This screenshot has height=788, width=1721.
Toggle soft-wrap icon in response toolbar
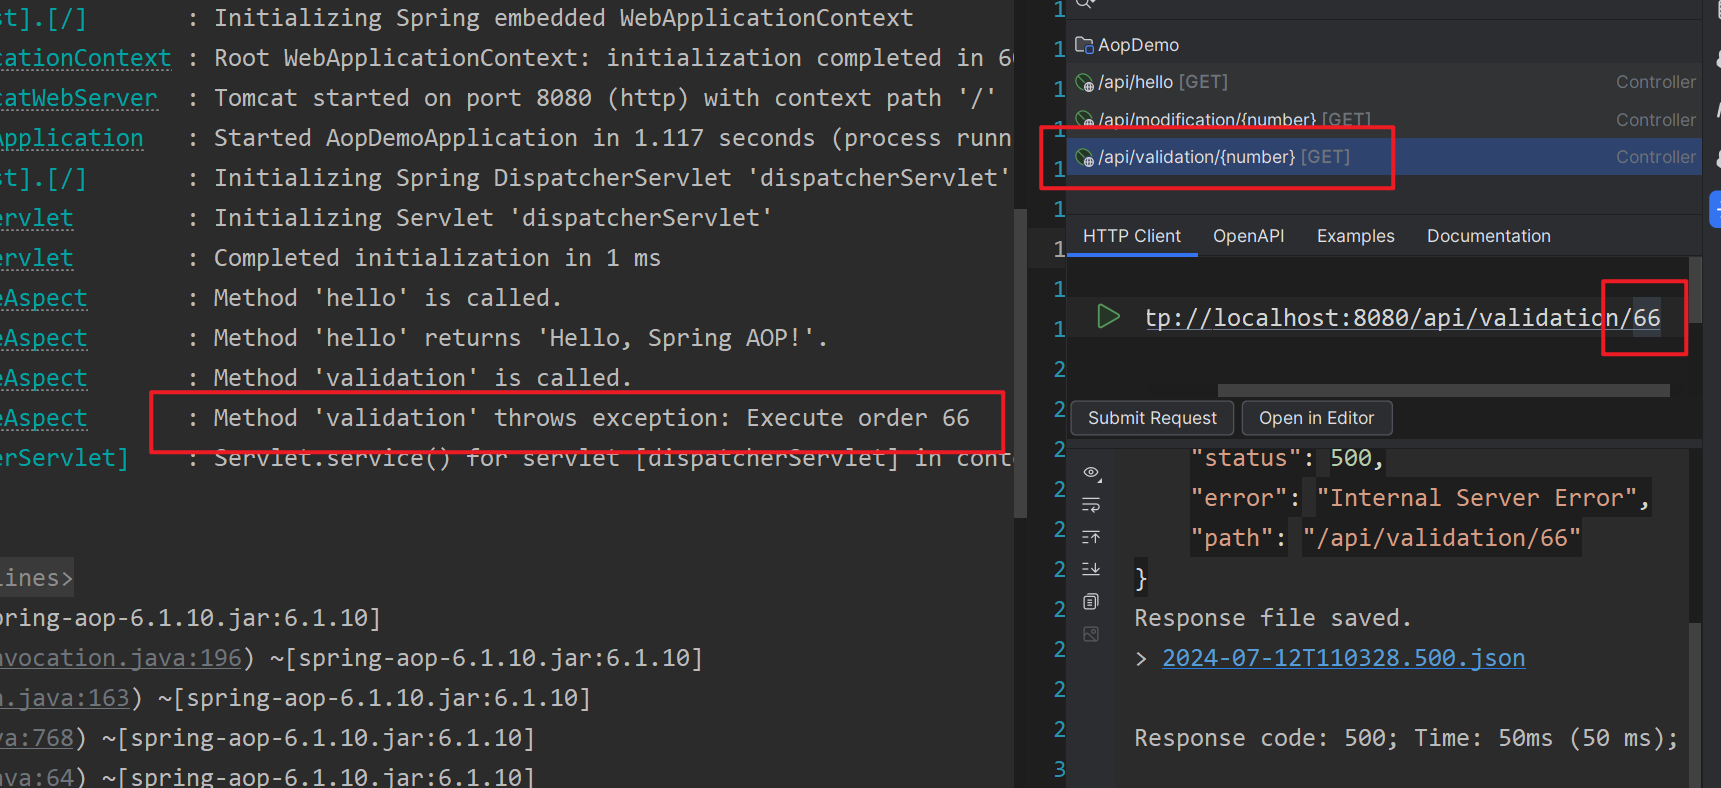1091,505
